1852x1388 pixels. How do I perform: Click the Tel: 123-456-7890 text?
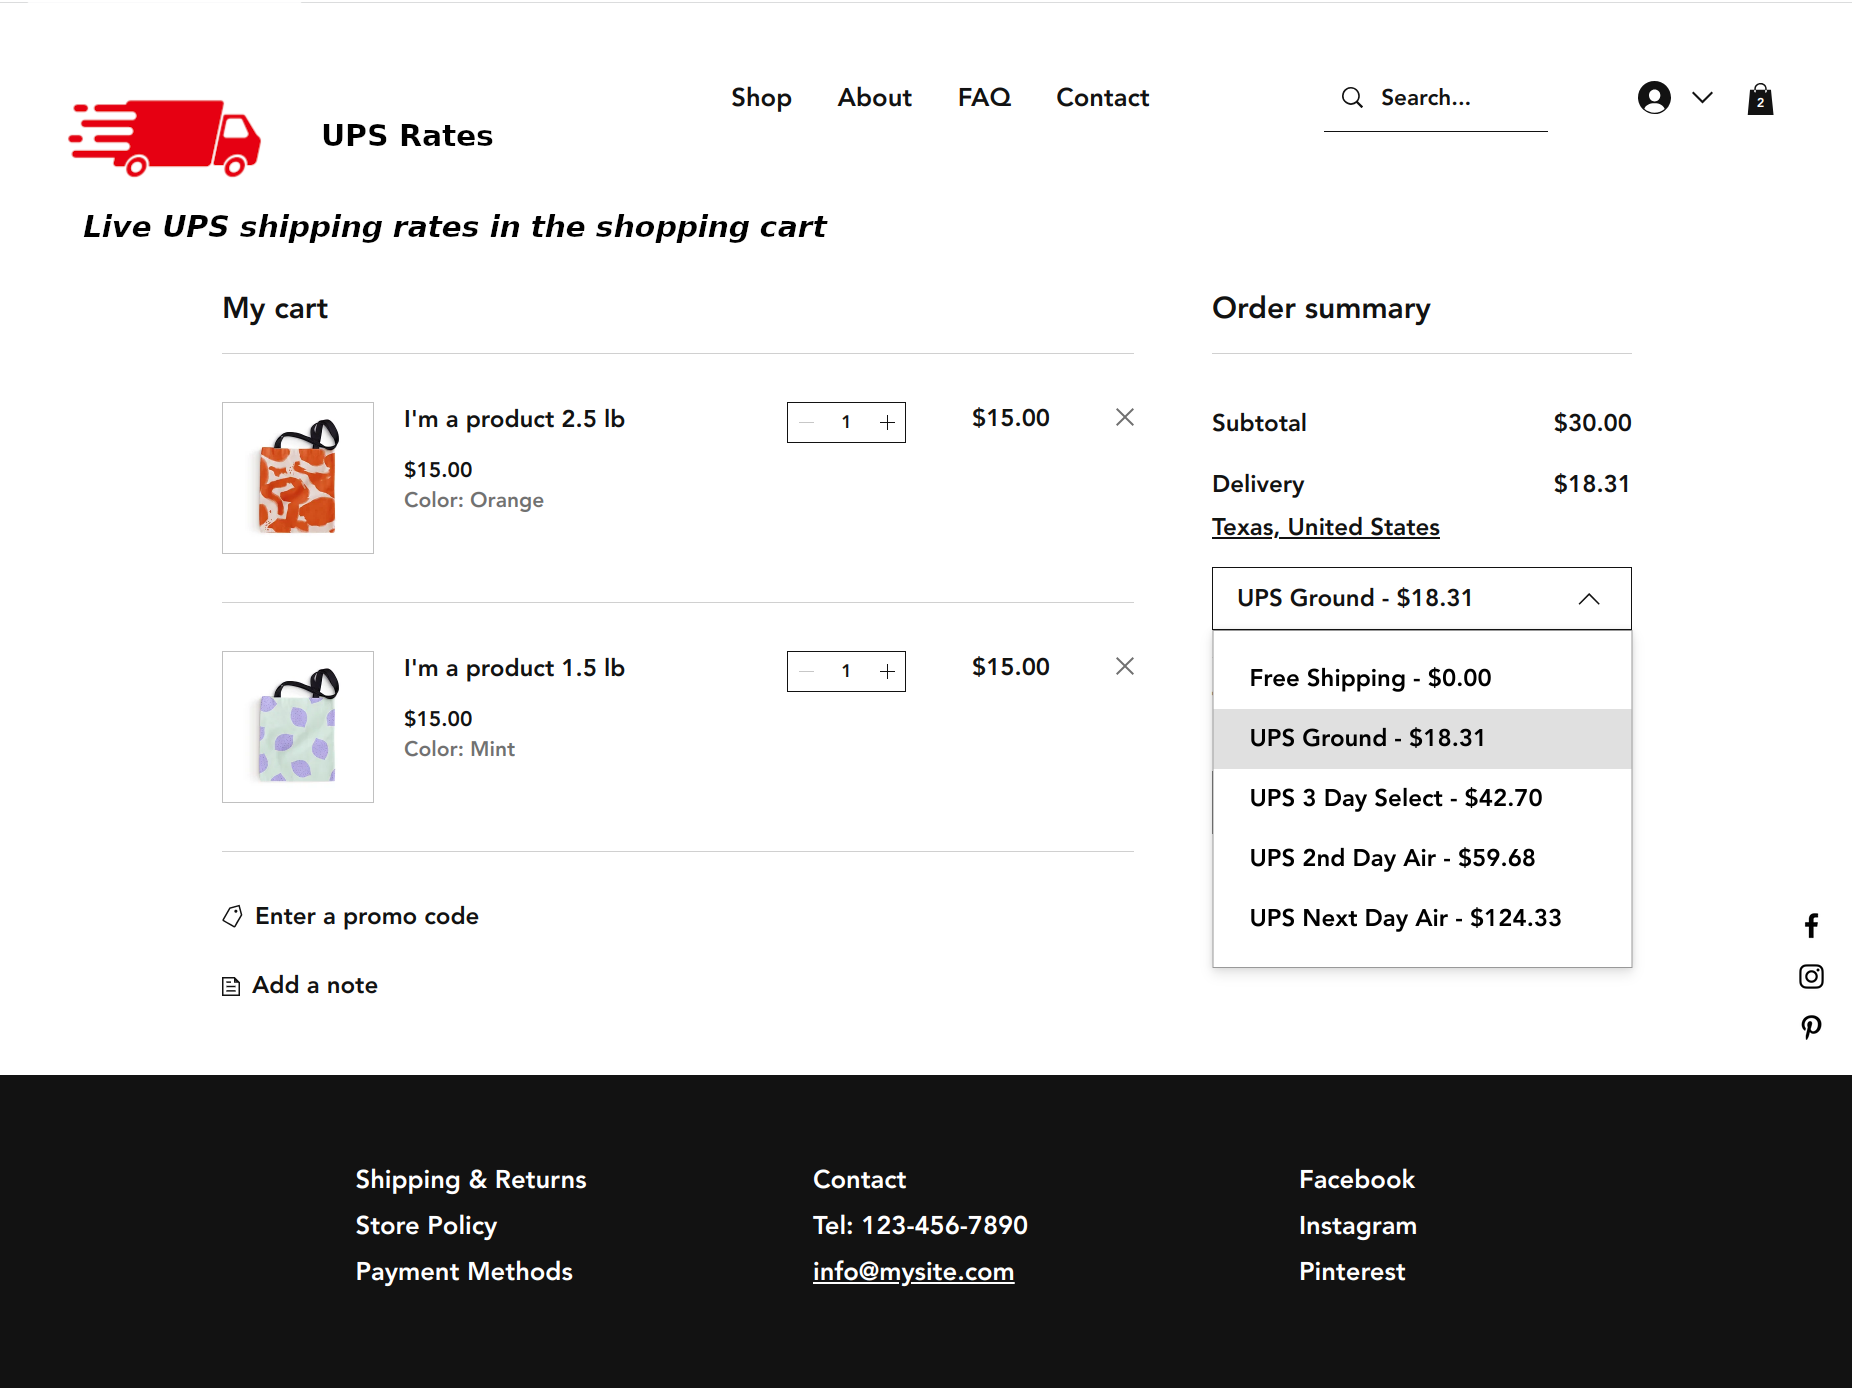pyautogui.click(x=920, y=1226)
